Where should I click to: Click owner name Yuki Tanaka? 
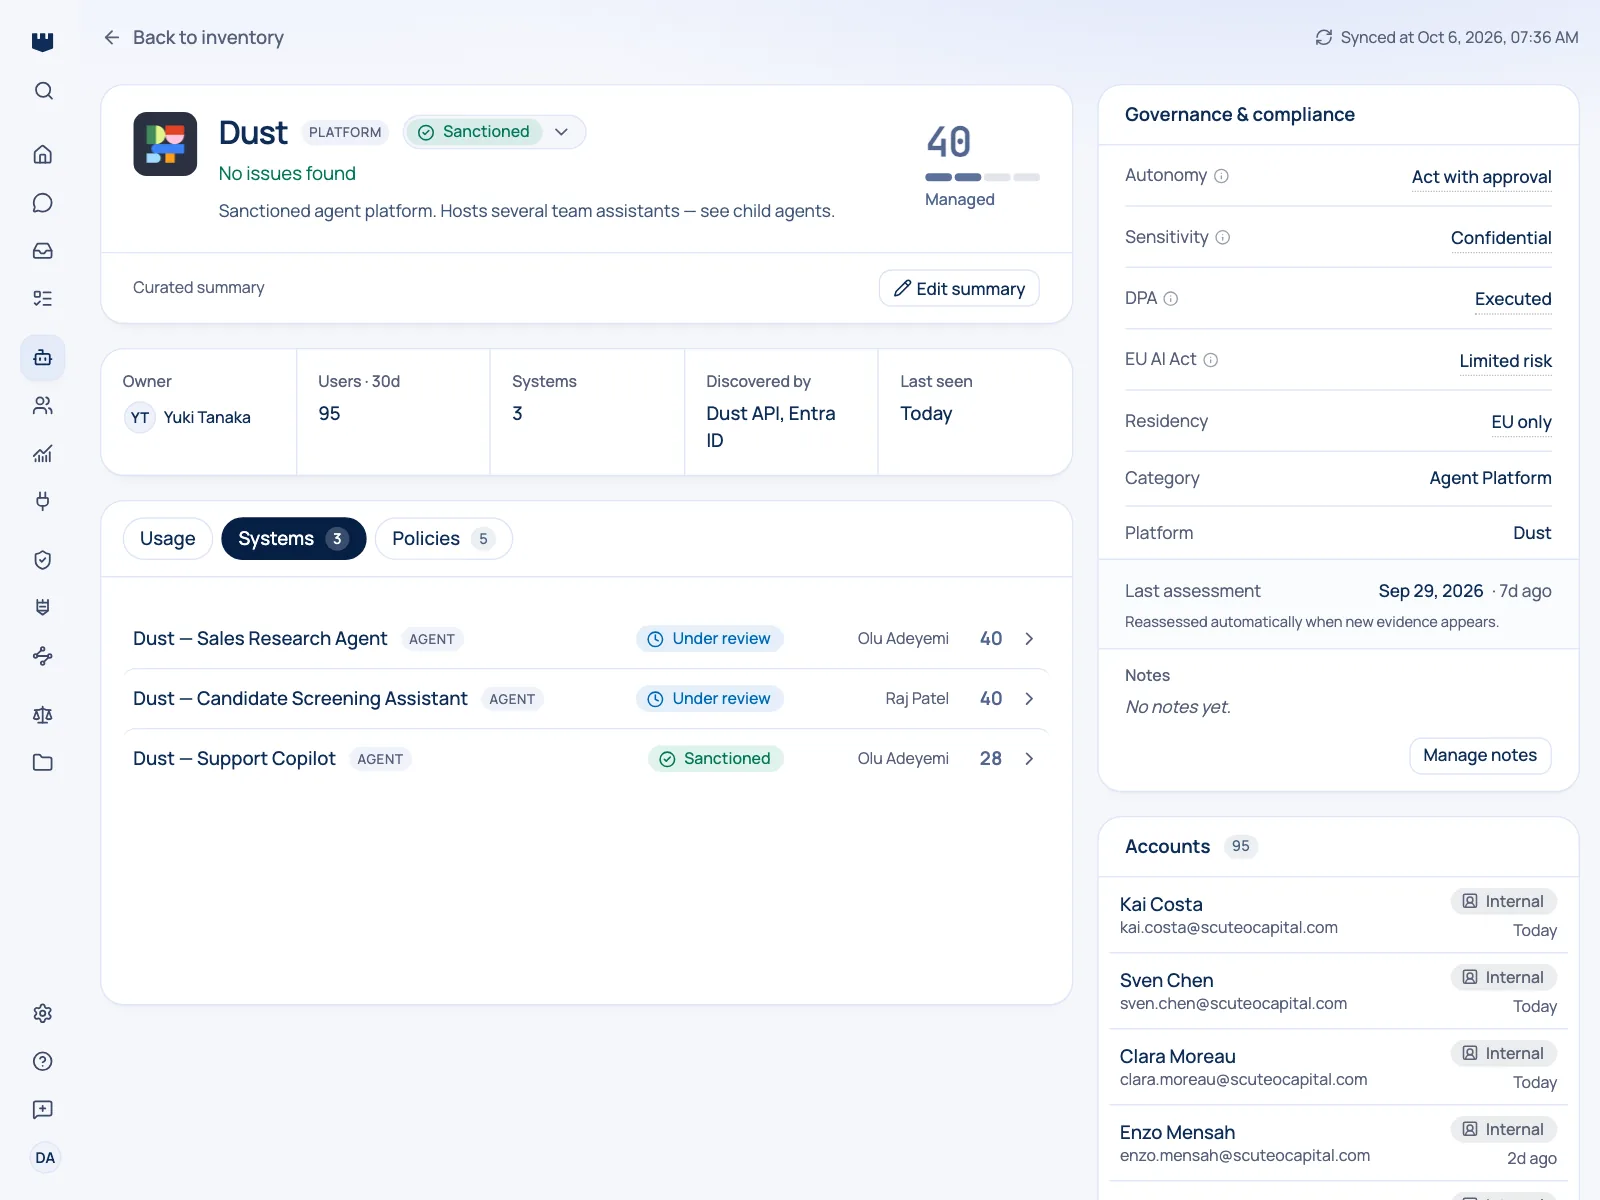pyautogui.click(x=207, y=418)
